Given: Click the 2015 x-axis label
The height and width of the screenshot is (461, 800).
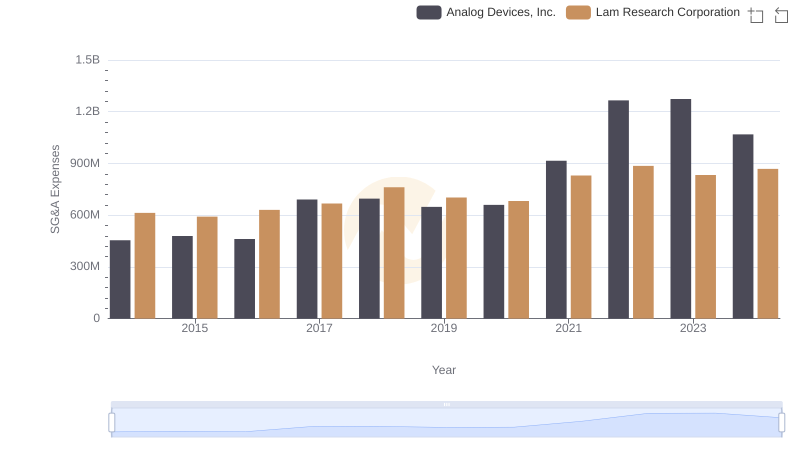Looking at the screenshot, I should [x=194, y=328].
